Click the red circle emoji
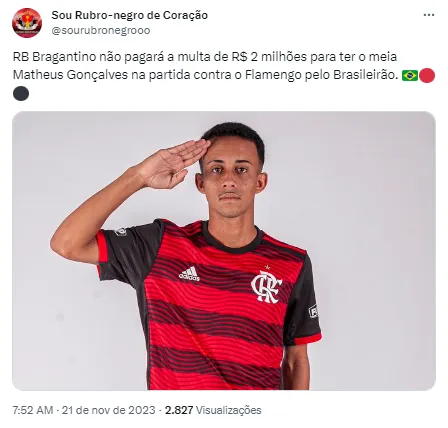Image resolution: width=448 pixels, height=428 pixels. (427, 76)
